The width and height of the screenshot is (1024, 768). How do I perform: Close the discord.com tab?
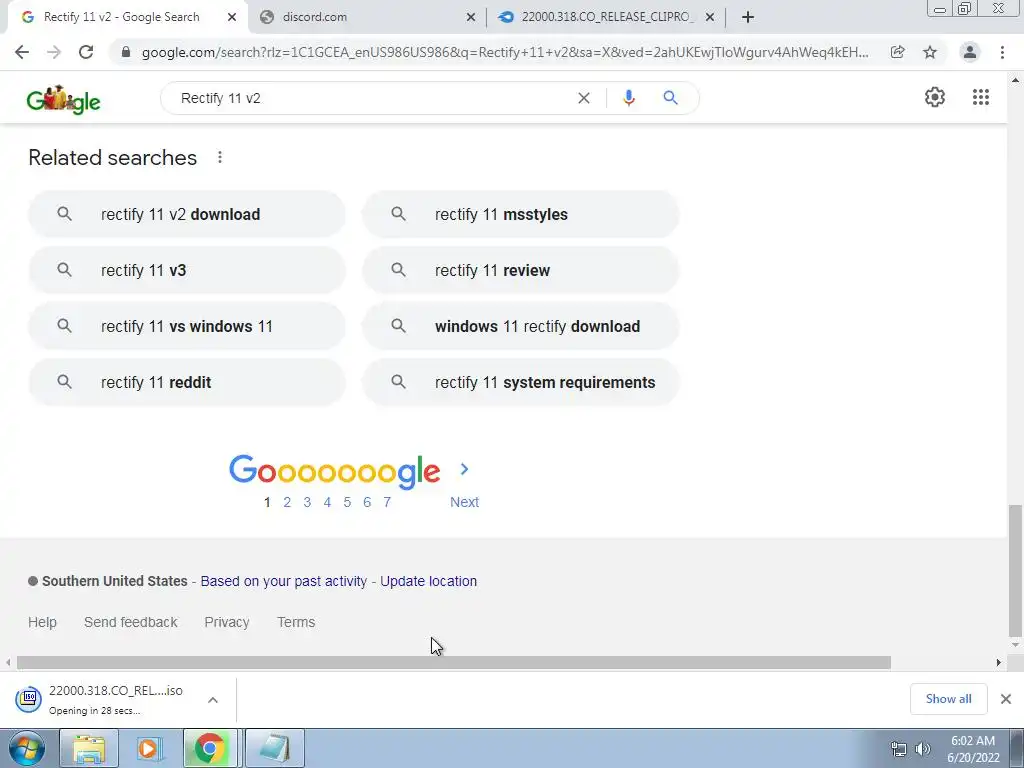471,18
